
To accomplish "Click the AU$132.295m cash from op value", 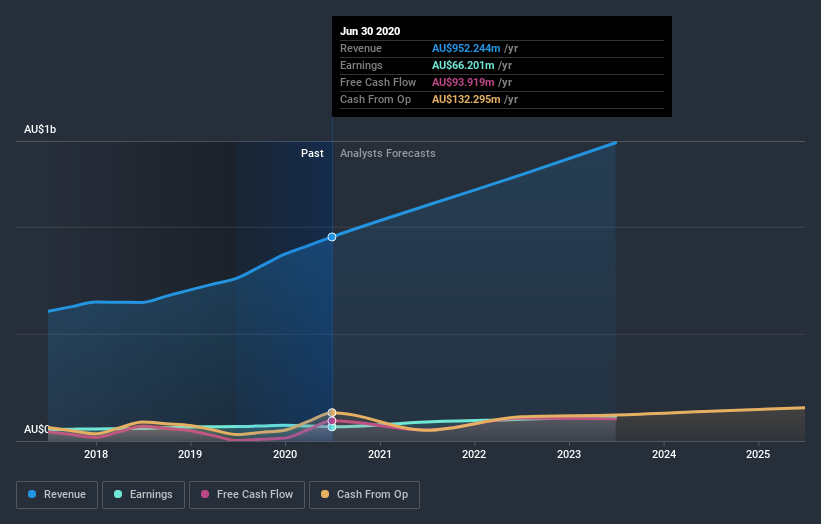I will point(466,99).
